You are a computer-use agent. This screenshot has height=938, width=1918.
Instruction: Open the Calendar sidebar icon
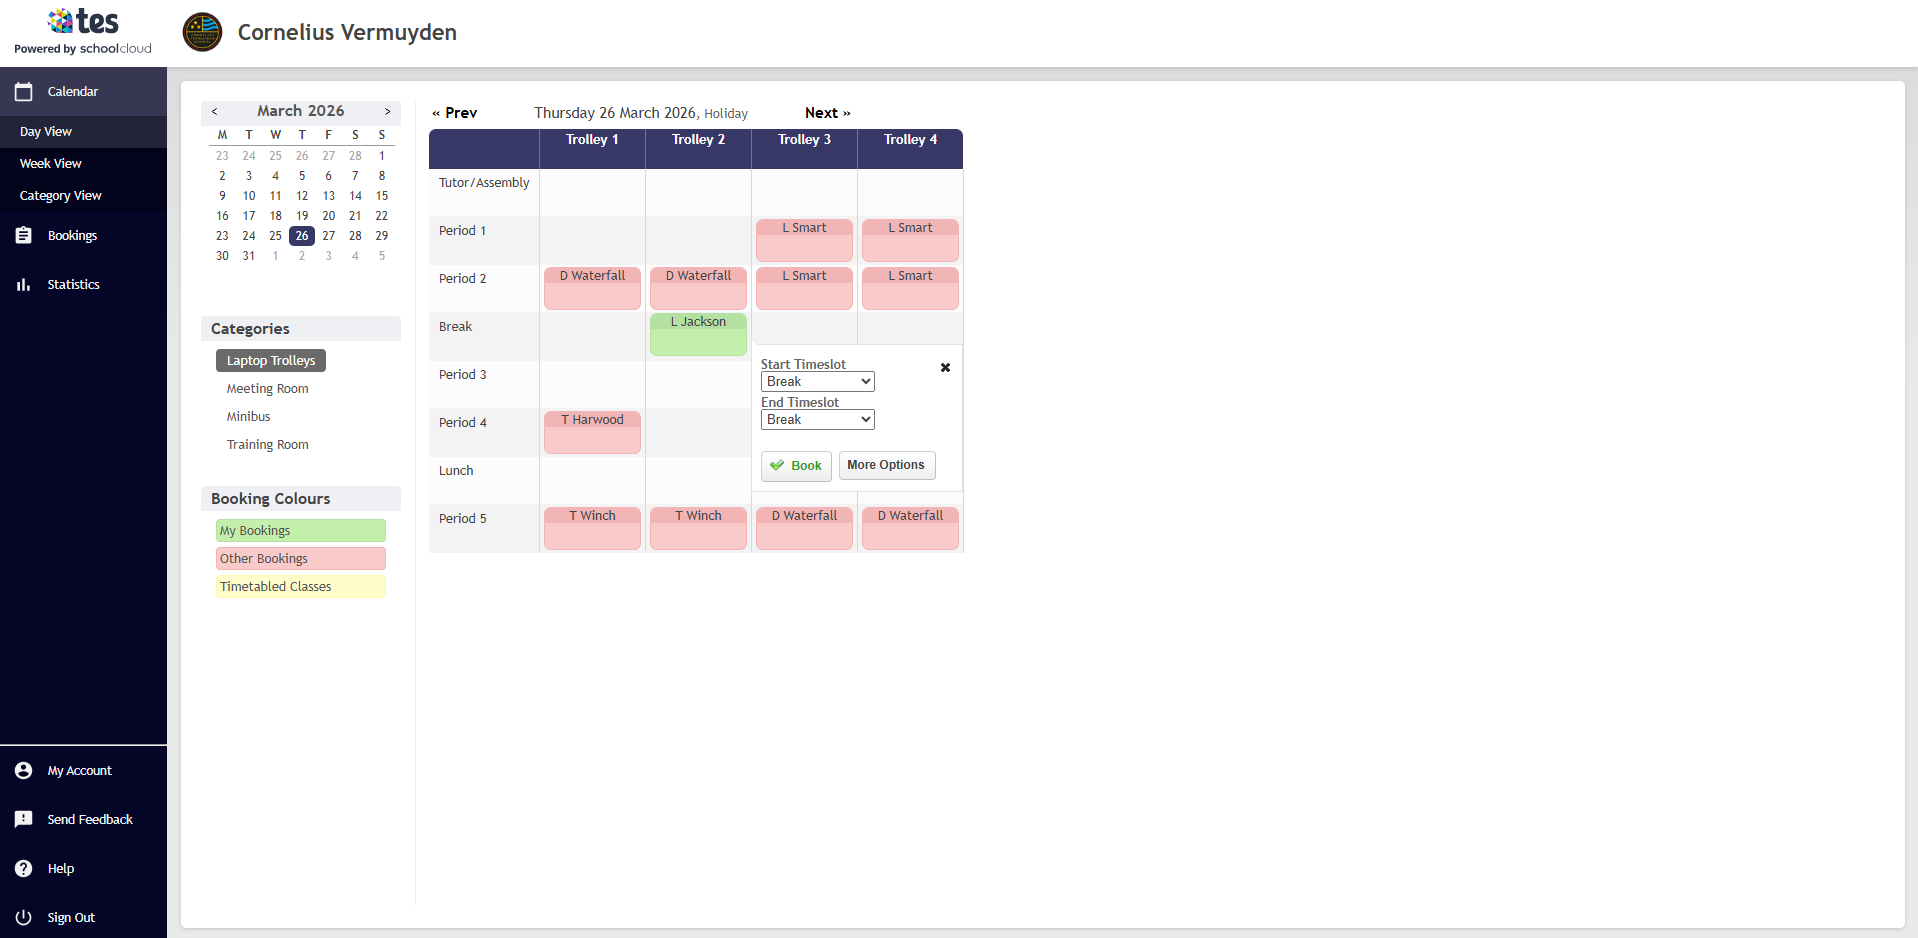click(24, 91)
